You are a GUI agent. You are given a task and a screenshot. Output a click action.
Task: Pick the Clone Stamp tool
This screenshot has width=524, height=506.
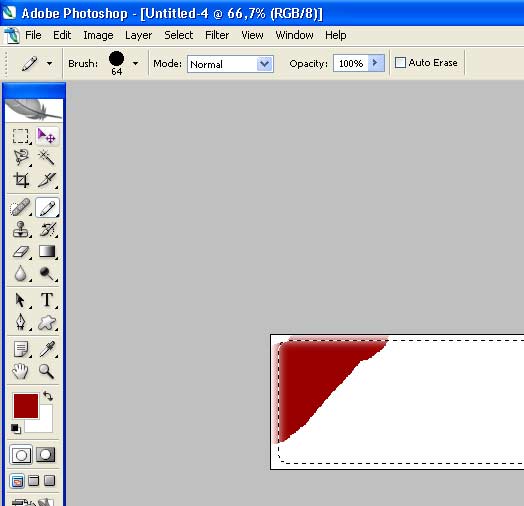tap(21, 229)
